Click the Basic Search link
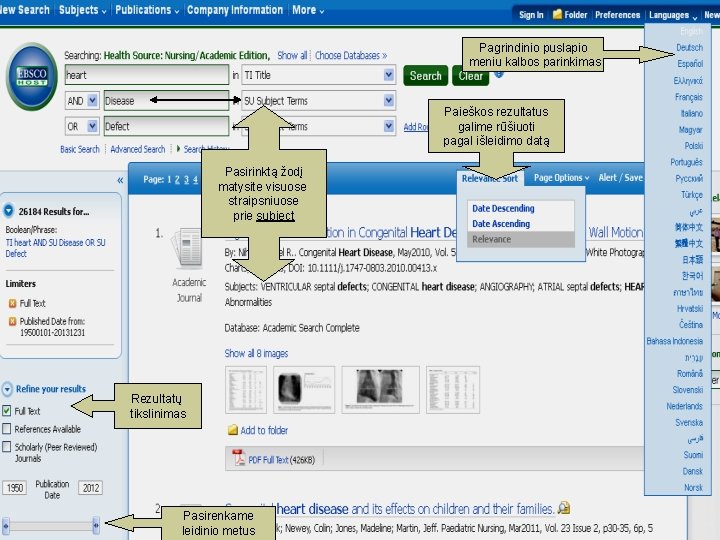Image resolution: width=720 pixels, height=540 pixels. pyautogui.click(x=79, y=149)
